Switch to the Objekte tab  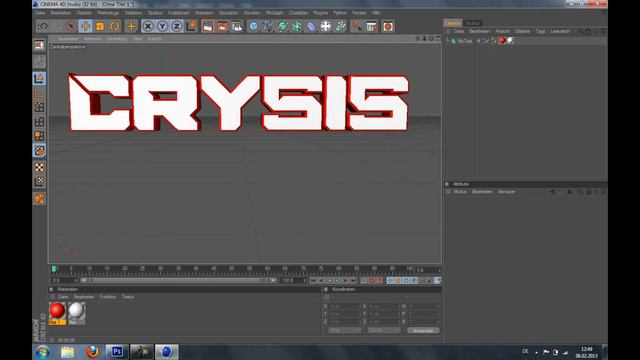[452, 23]
